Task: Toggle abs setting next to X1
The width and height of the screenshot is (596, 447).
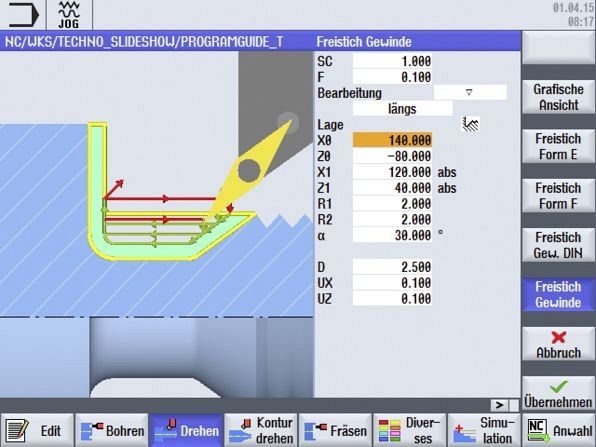Action: pos(447,172)
